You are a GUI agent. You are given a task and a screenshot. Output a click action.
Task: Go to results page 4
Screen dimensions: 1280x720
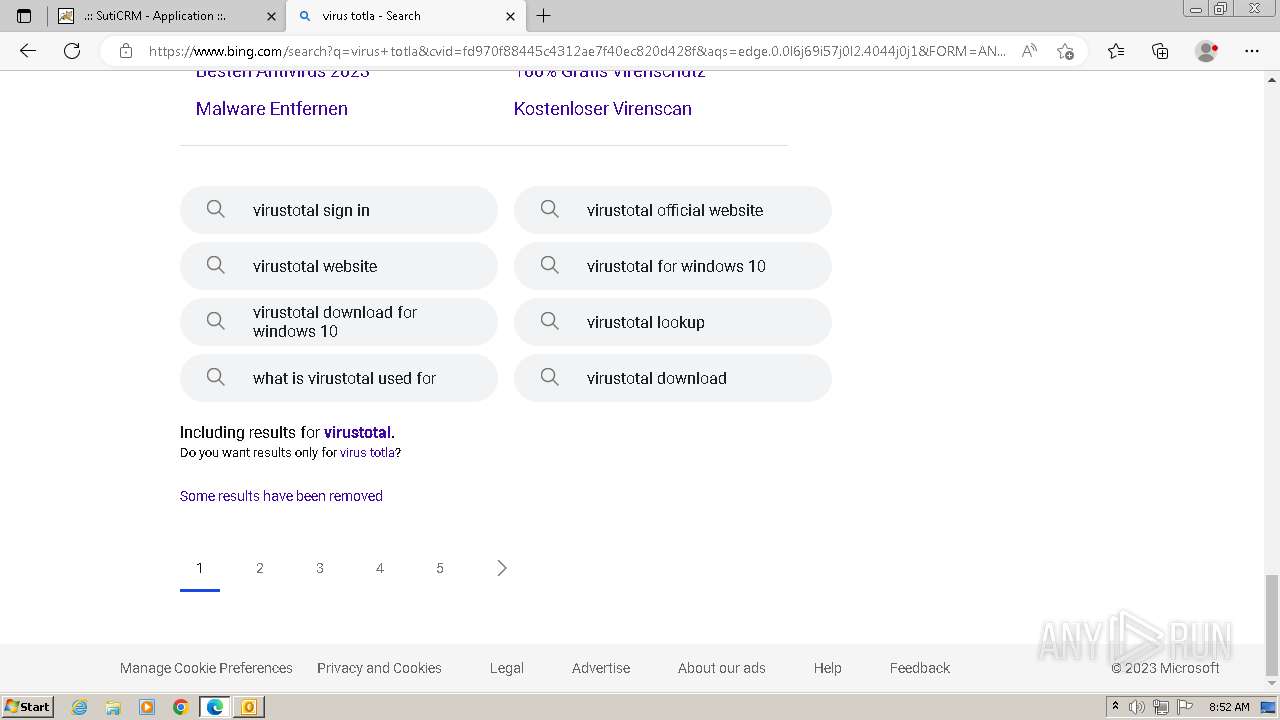tap(380, 568)
